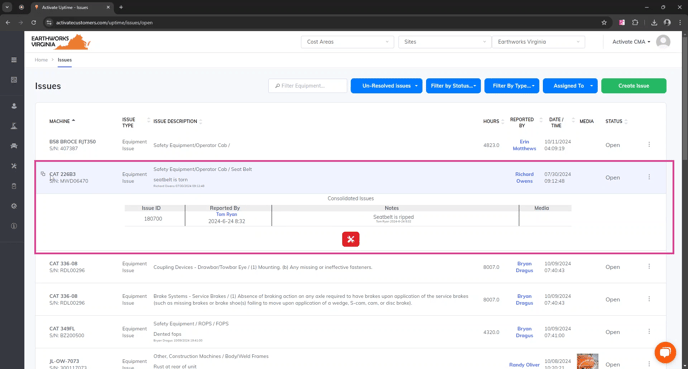The width and height of the screenshot is (688, 369).
Task: Open the user avatar profile icon
Action: 663,42
